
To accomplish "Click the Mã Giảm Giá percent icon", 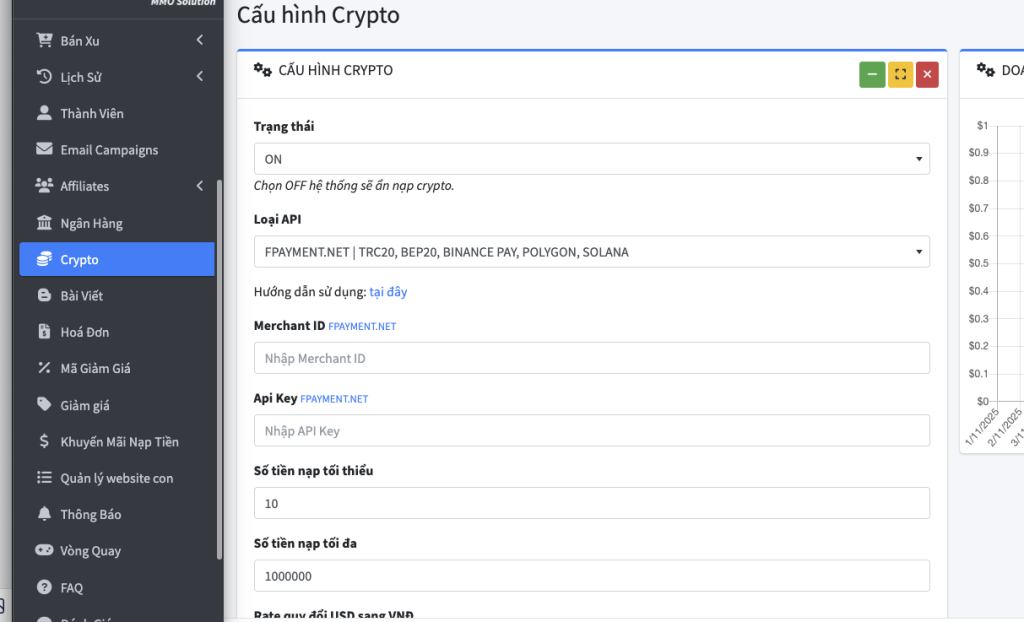I will pos(44,368).
